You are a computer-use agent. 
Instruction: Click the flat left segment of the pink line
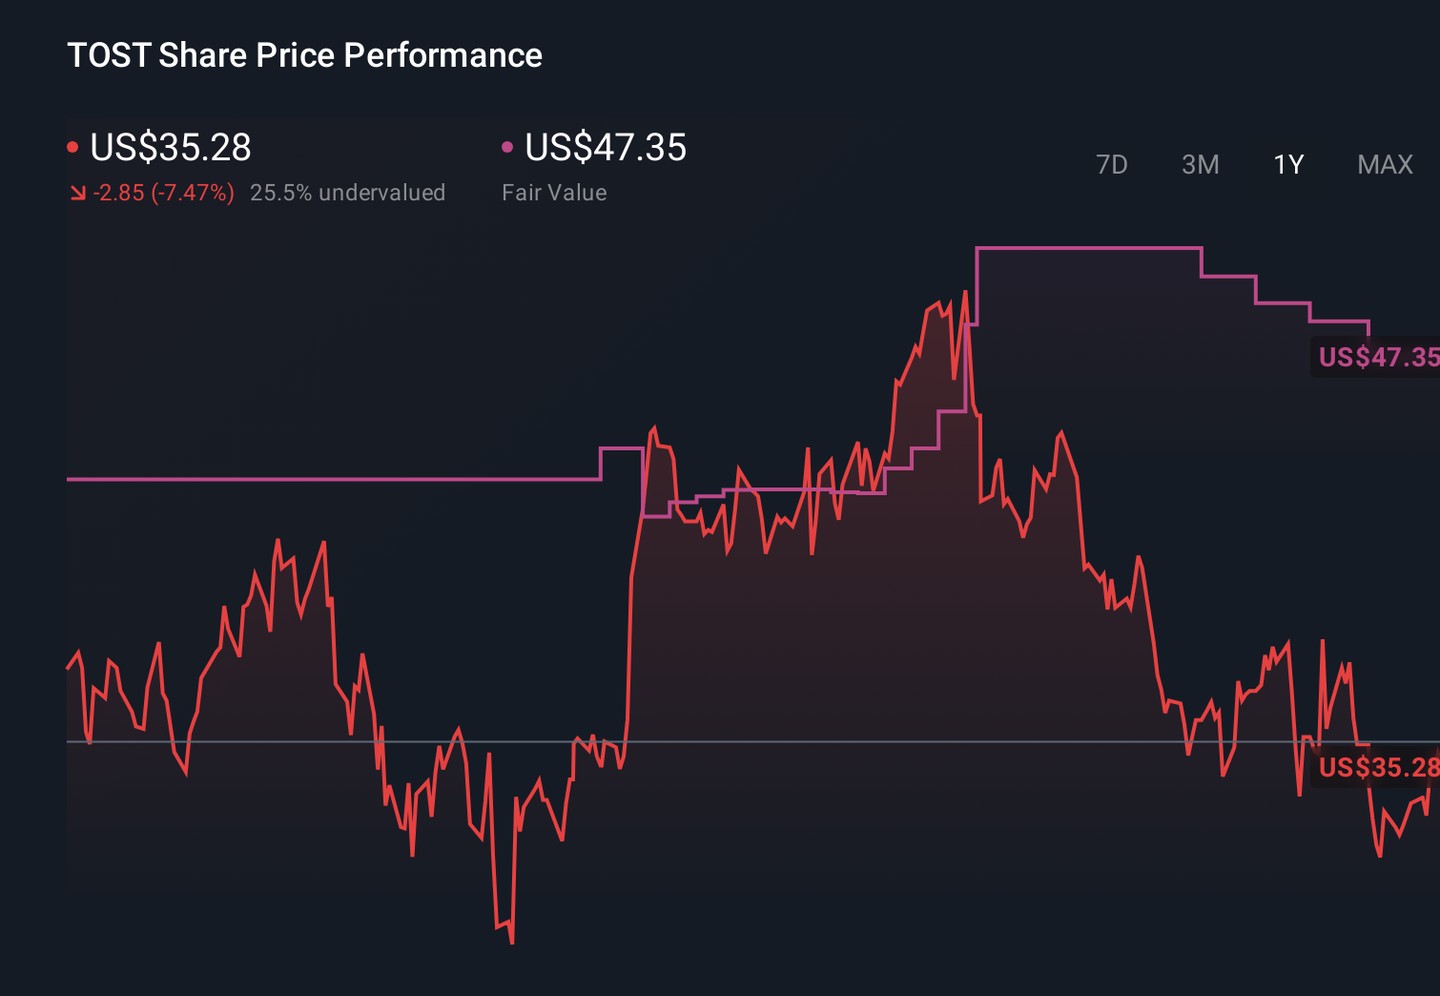tap(330, 480)
